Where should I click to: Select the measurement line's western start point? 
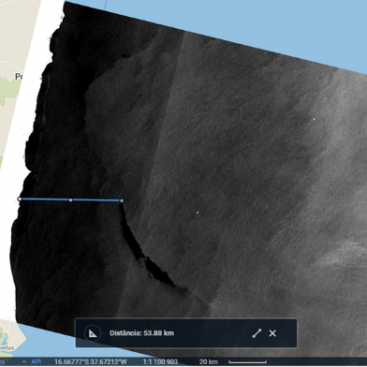(x=19, y=199)
